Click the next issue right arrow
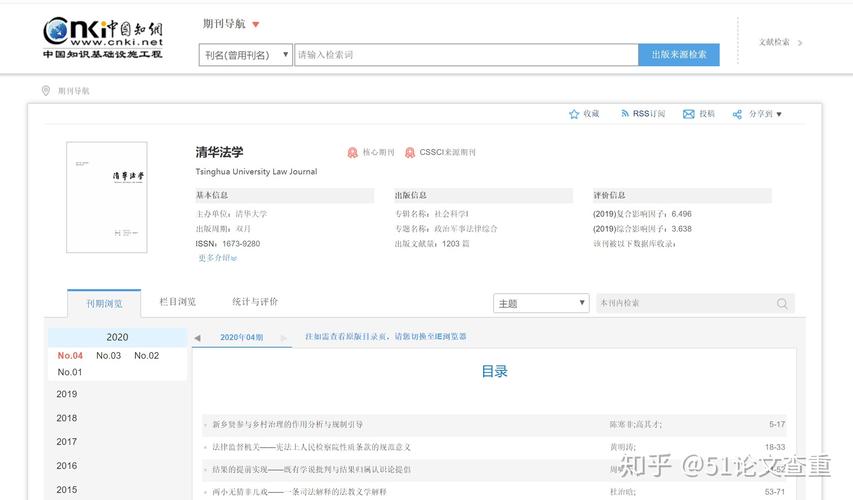The height and width of the screenshot is (500, 853). pyautogui.click(x=284, y=338)
